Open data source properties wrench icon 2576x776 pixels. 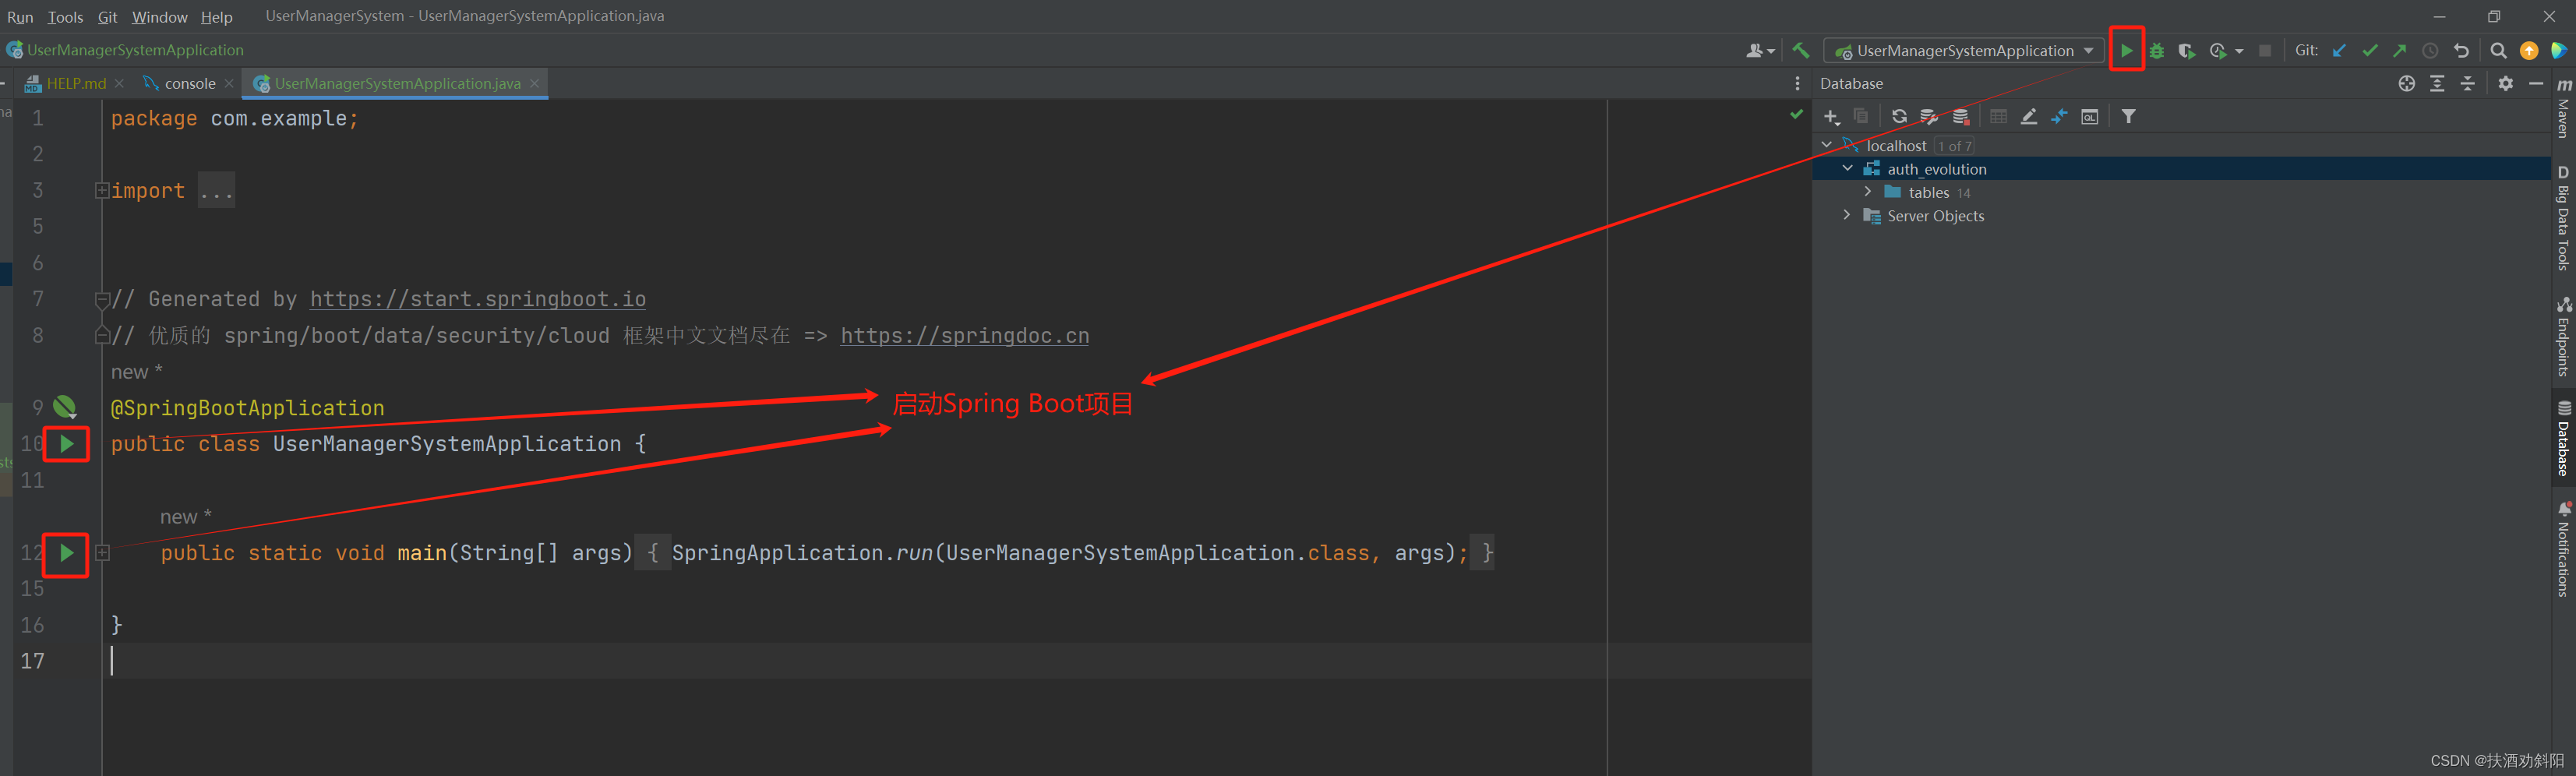[x=1930, y=117]
